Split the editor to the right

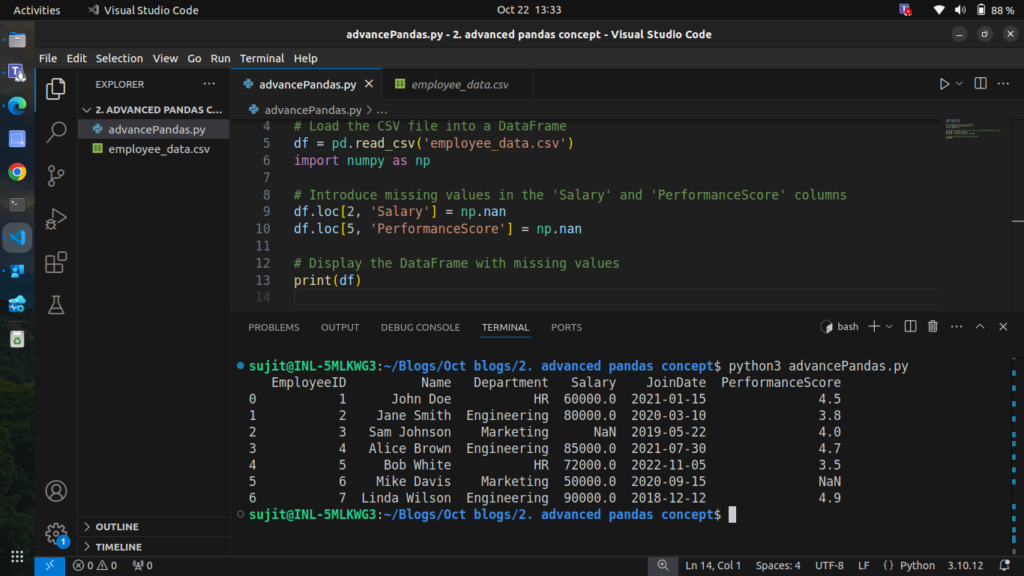point(980,84)
